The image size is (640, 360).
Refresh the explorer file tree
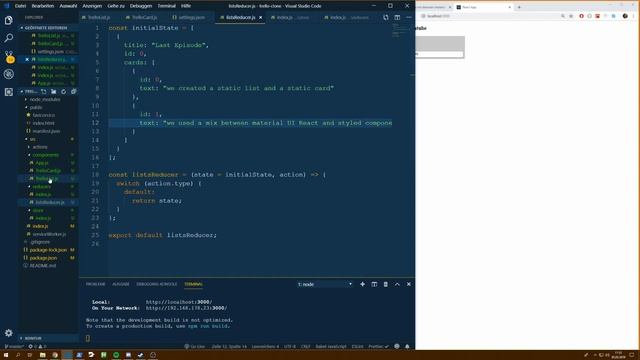click(63, 91)
